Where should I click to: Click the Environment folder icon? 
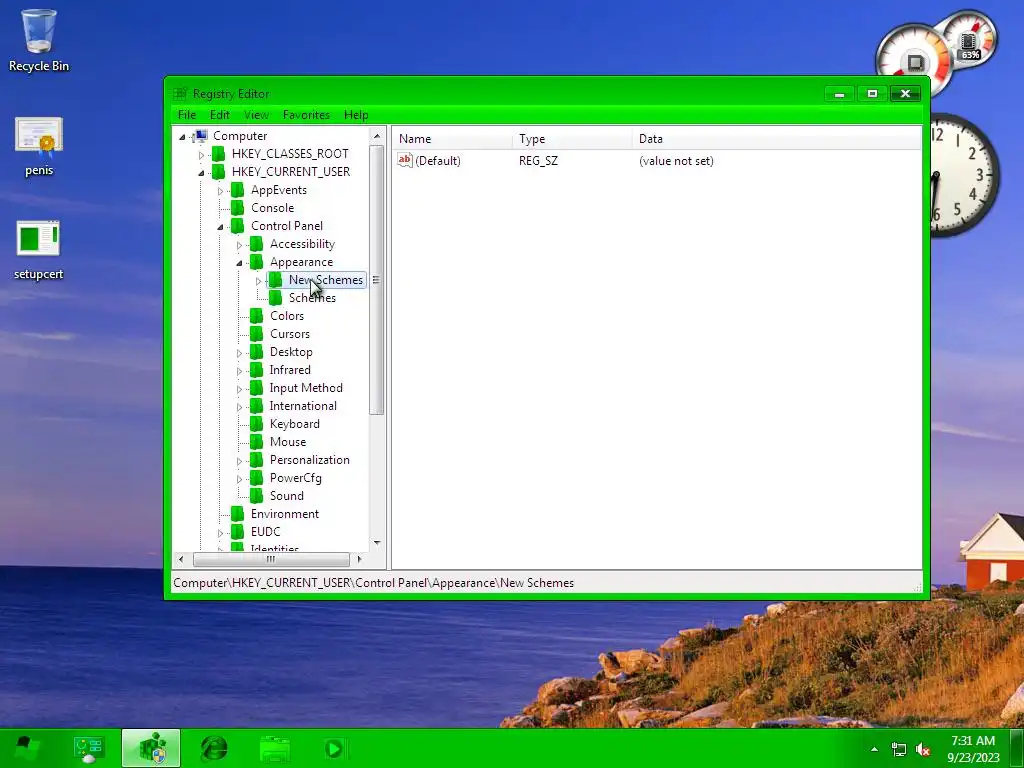coord(238,514)
